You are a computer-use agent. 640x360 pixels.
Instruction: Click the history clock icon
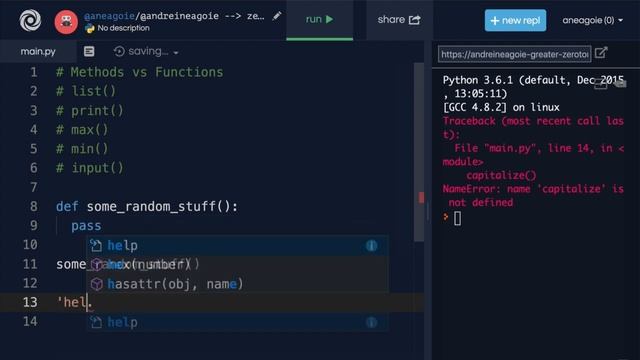click(x=119, y=51)
